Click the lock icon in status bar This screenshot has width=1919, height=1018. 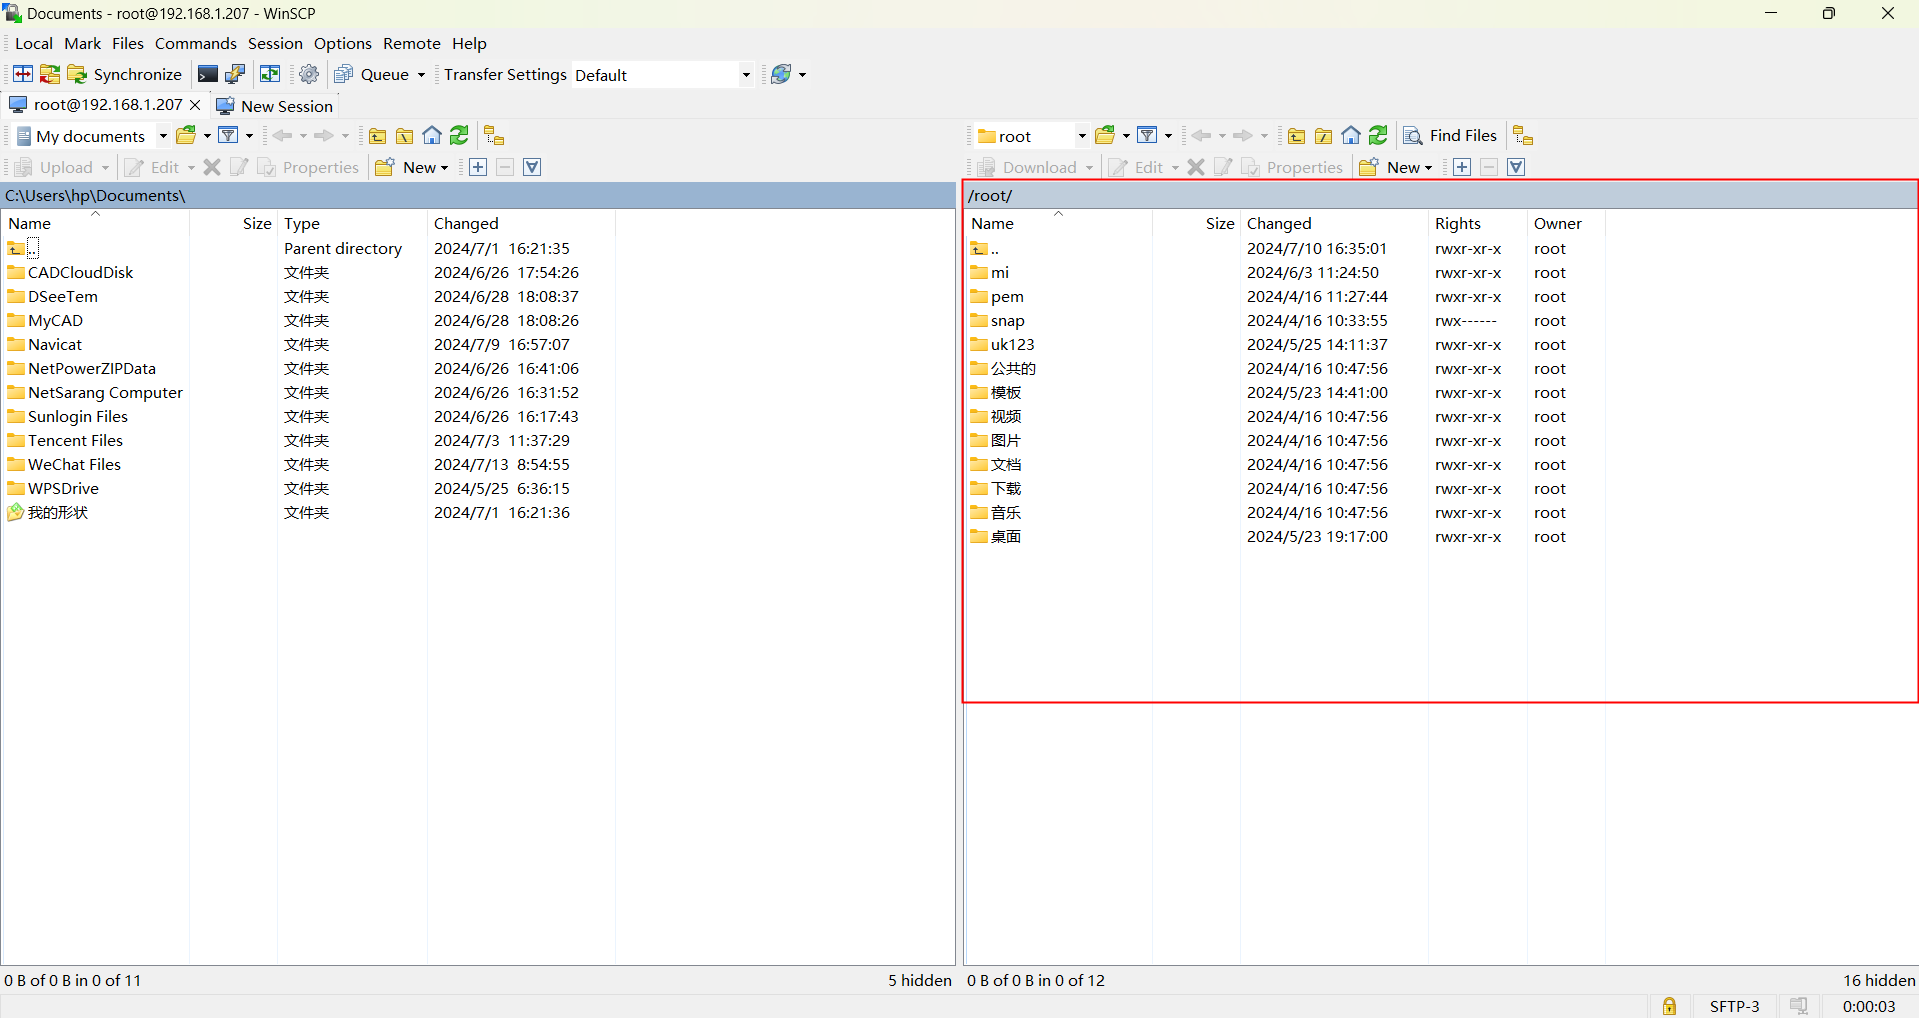click(x=1669, y=1006)
